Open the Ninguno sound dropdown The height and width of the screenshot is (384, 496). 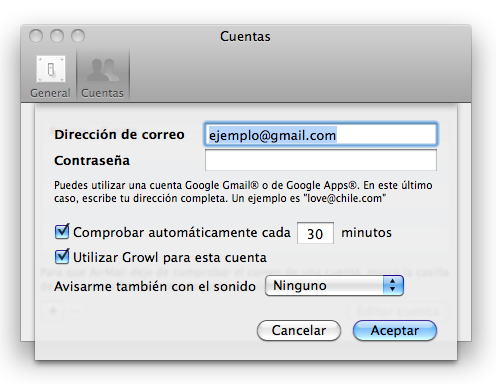click(334, 286)
